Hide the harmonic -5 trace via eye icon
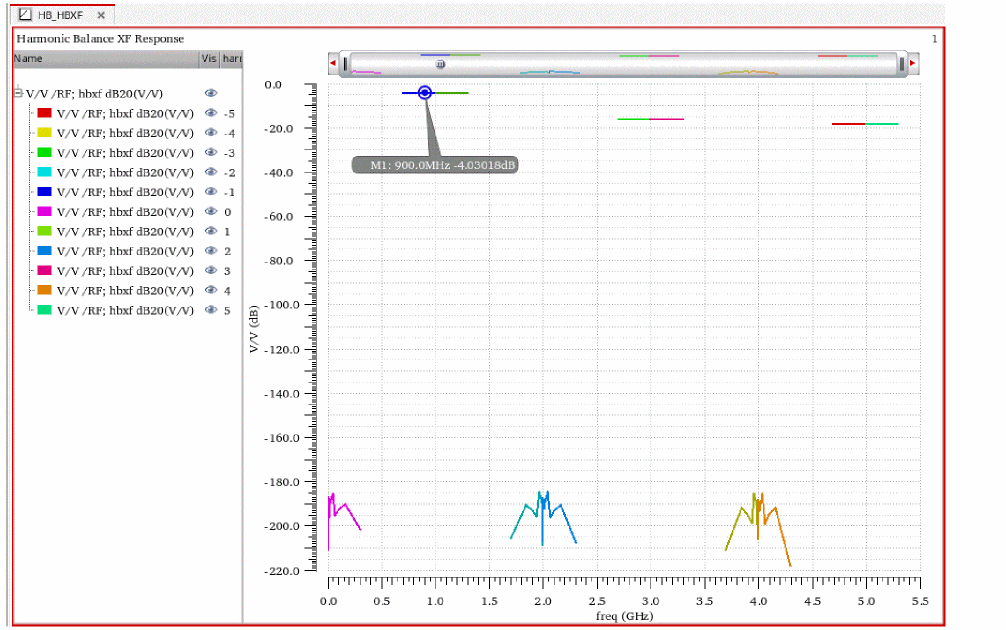This screenshot has height=630, width=1006. [211, 113]
